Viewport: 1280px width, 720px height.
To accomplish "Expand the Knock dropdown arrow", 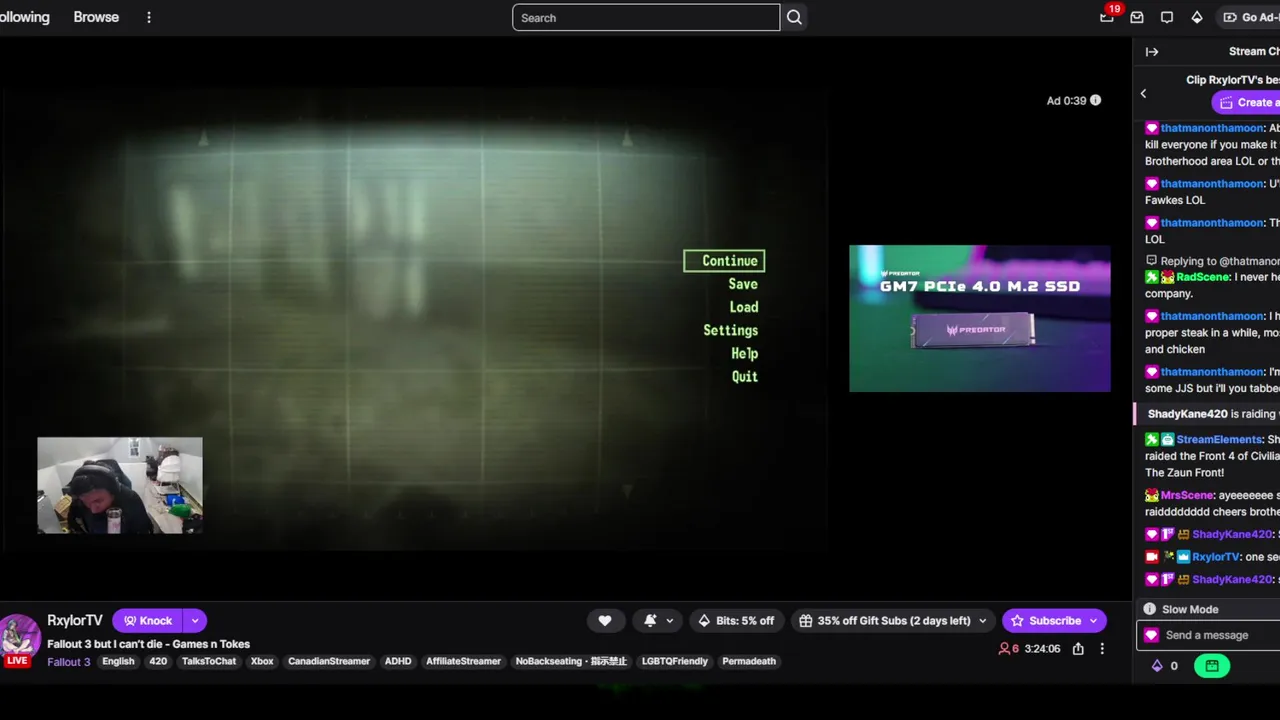I will [195, 621].
